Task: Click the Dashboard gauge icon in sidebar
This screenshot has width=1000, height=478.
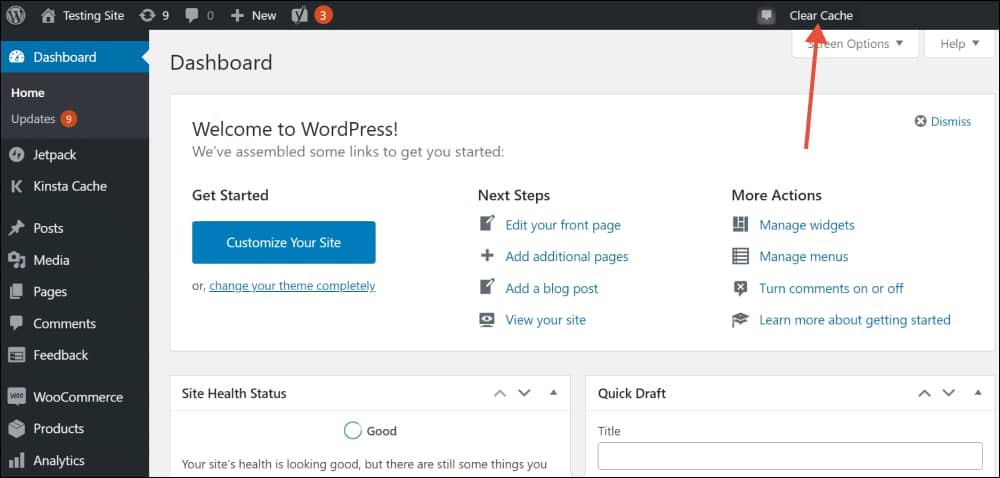Action: 17,57
